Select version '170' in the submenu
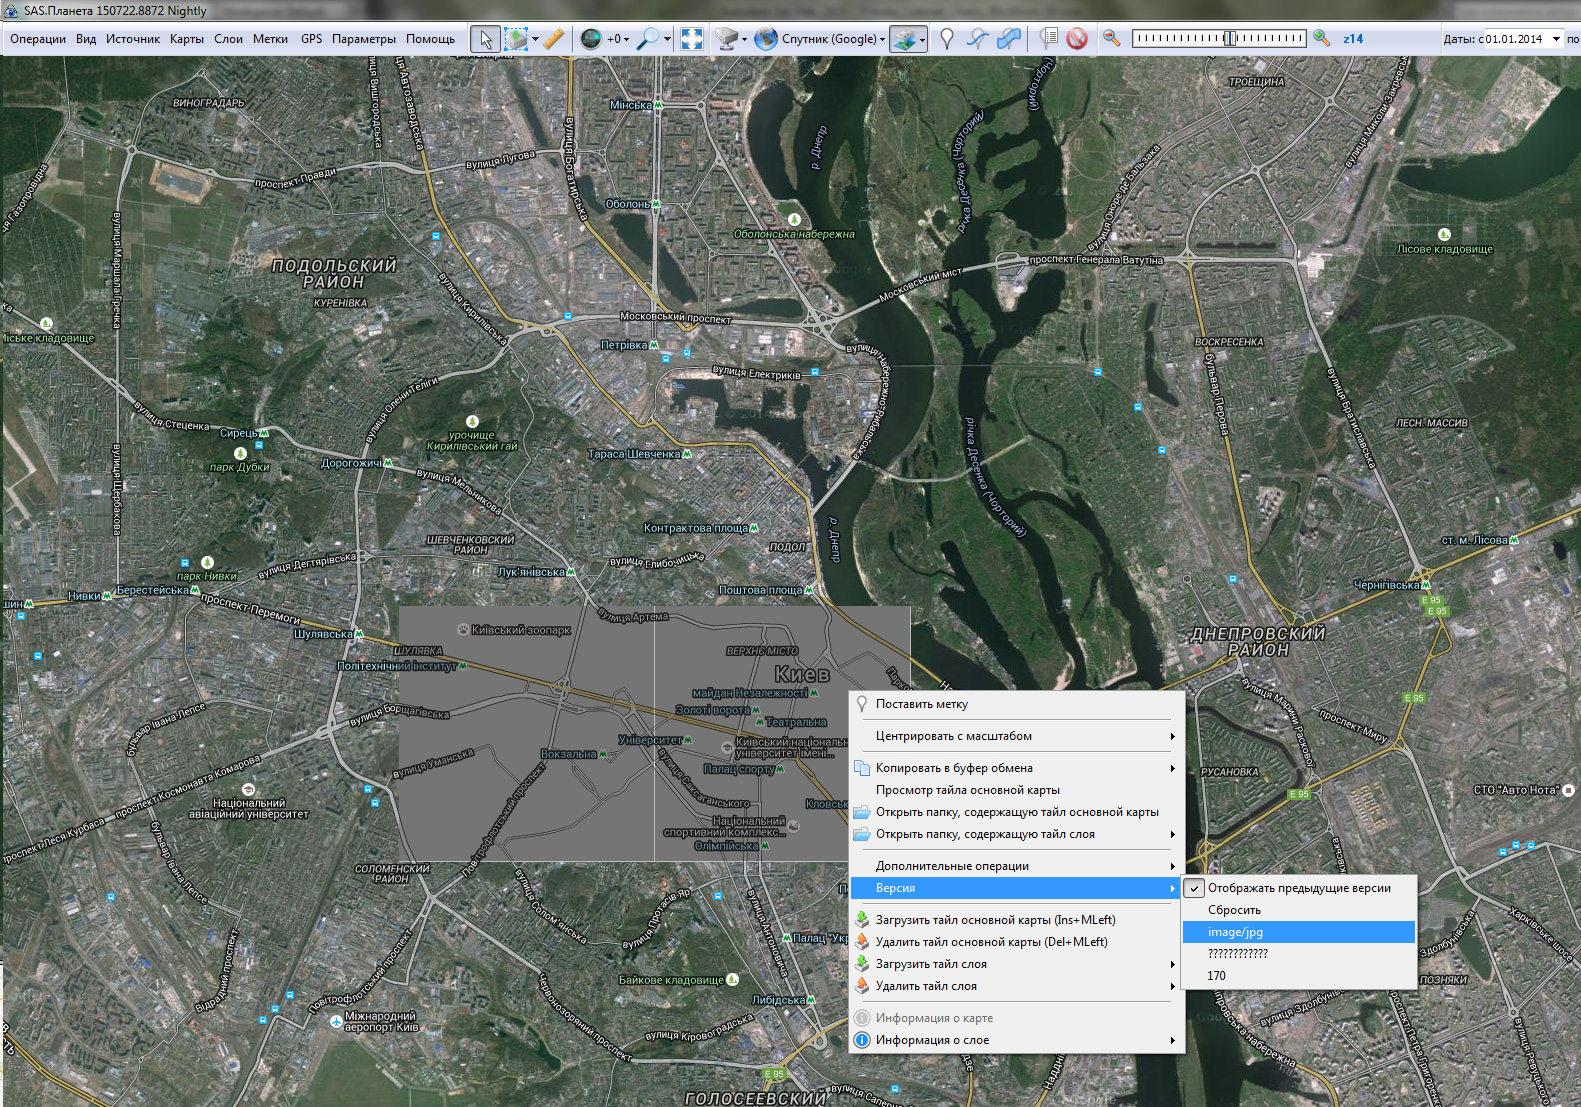The width and height of the screenshot is (1581, 1107). click(1216, 976)
